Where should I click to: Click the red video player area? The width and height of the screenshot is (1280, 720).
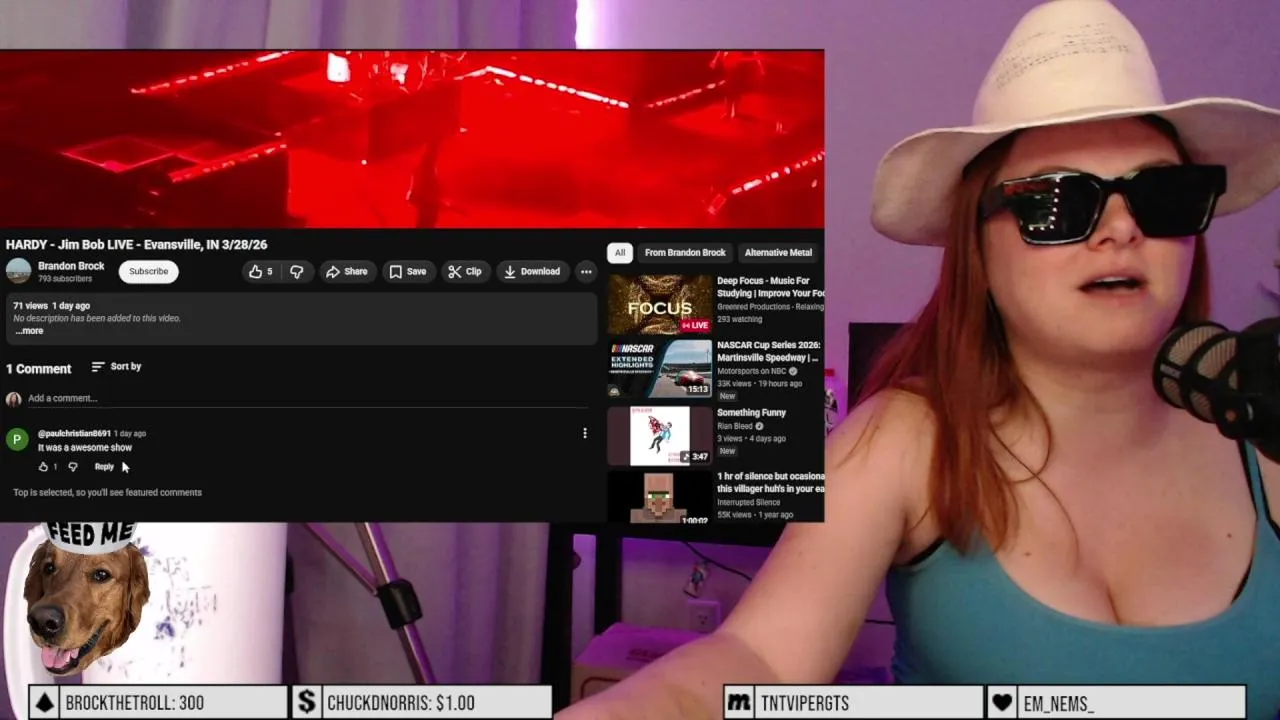click(x=412, y=139)
